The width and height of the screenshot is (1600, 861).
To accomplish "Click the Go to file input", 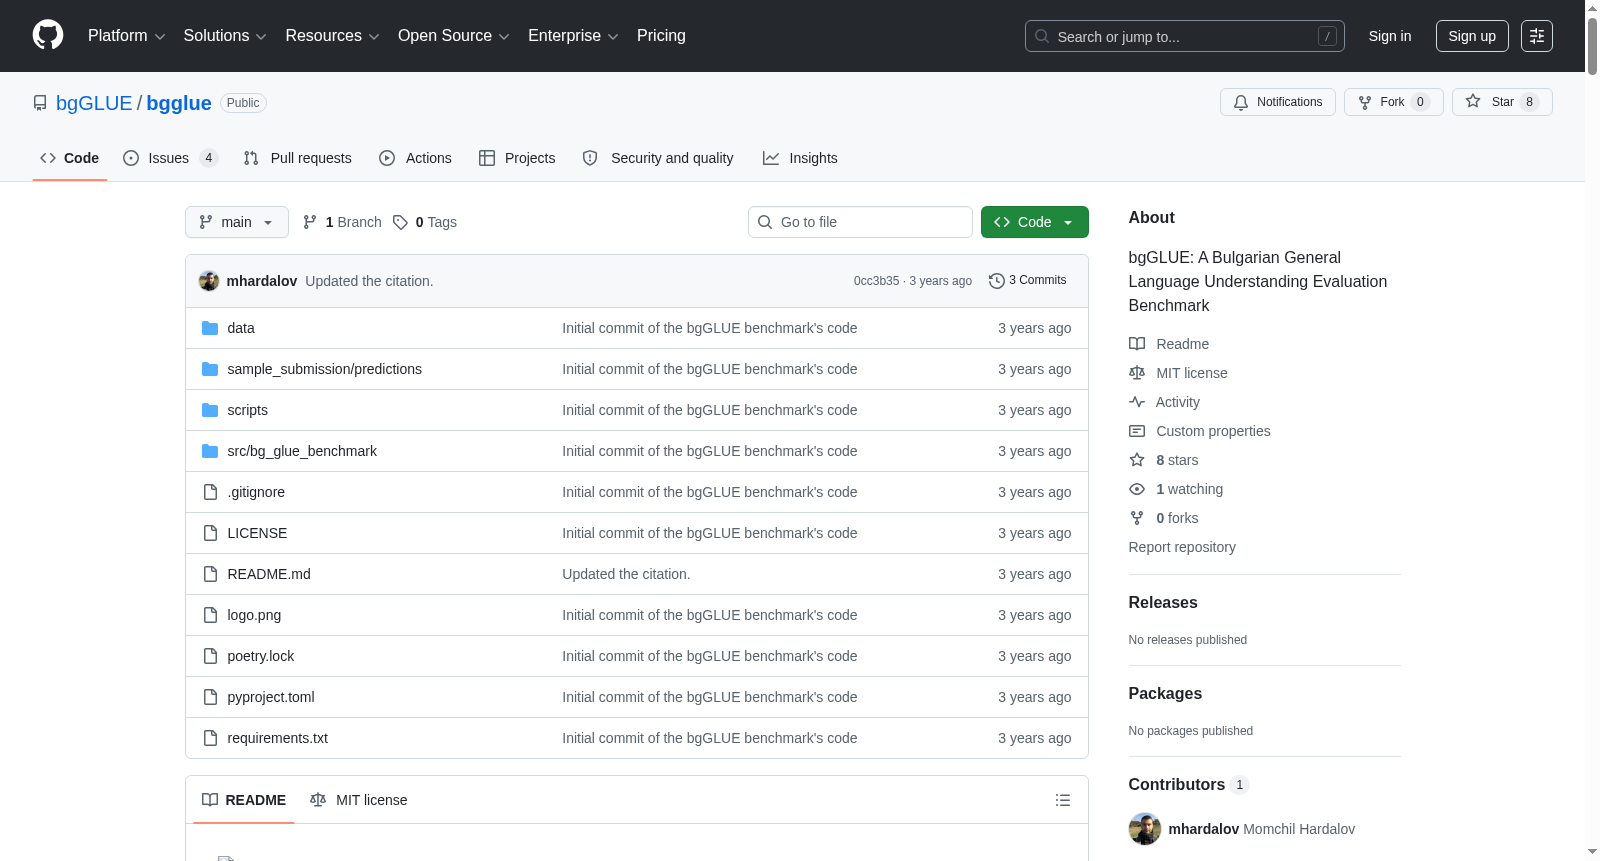I will click(x=860, y=222).
